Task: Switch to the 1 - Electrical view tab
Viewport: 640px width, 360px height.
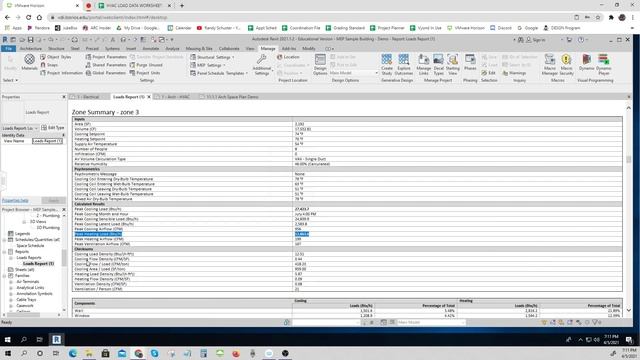Action: (x=88, y=97)
